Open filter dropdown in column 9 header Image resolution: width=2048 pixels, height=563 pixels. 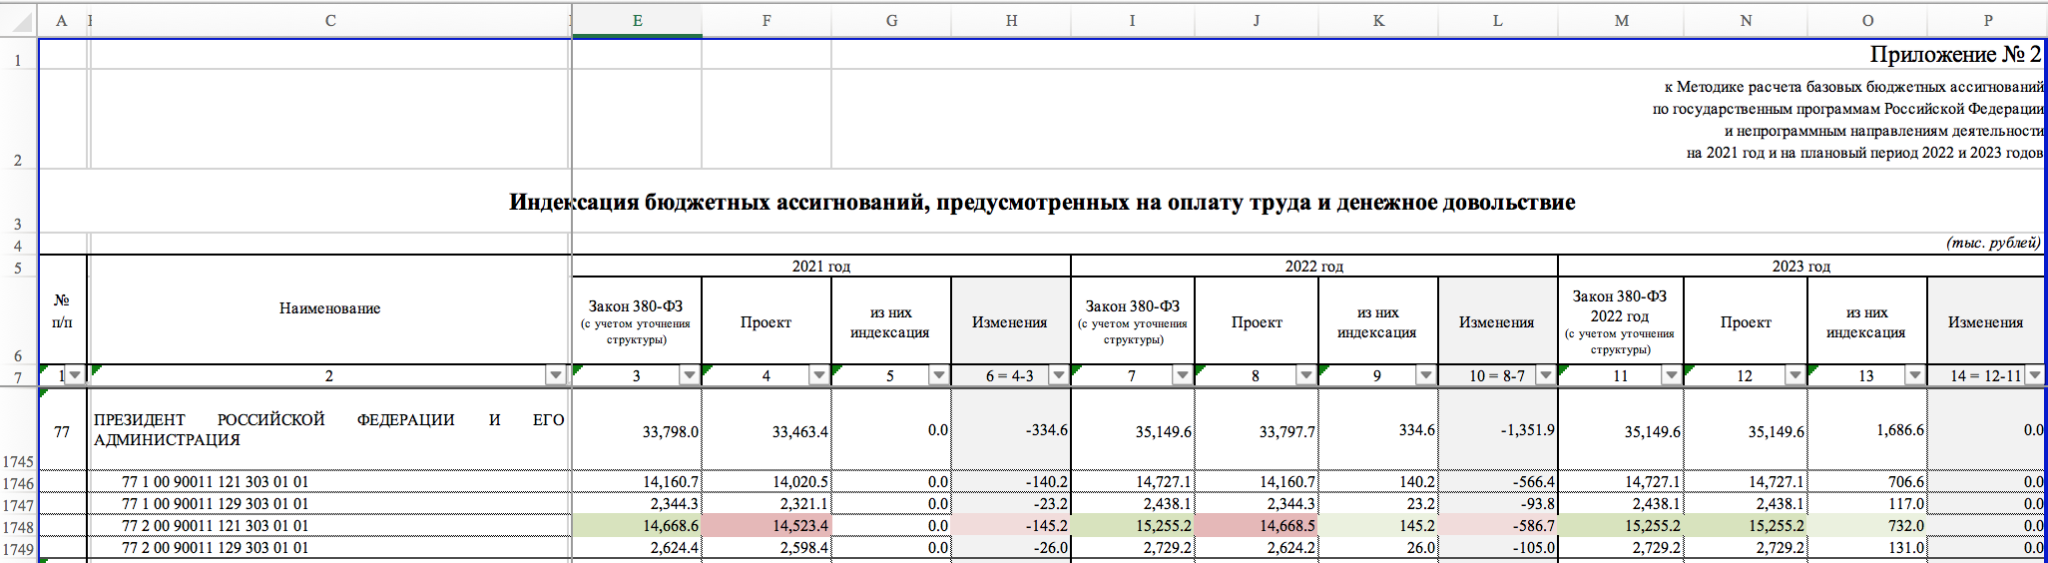pyautogui.click(x=1426, y=375)
